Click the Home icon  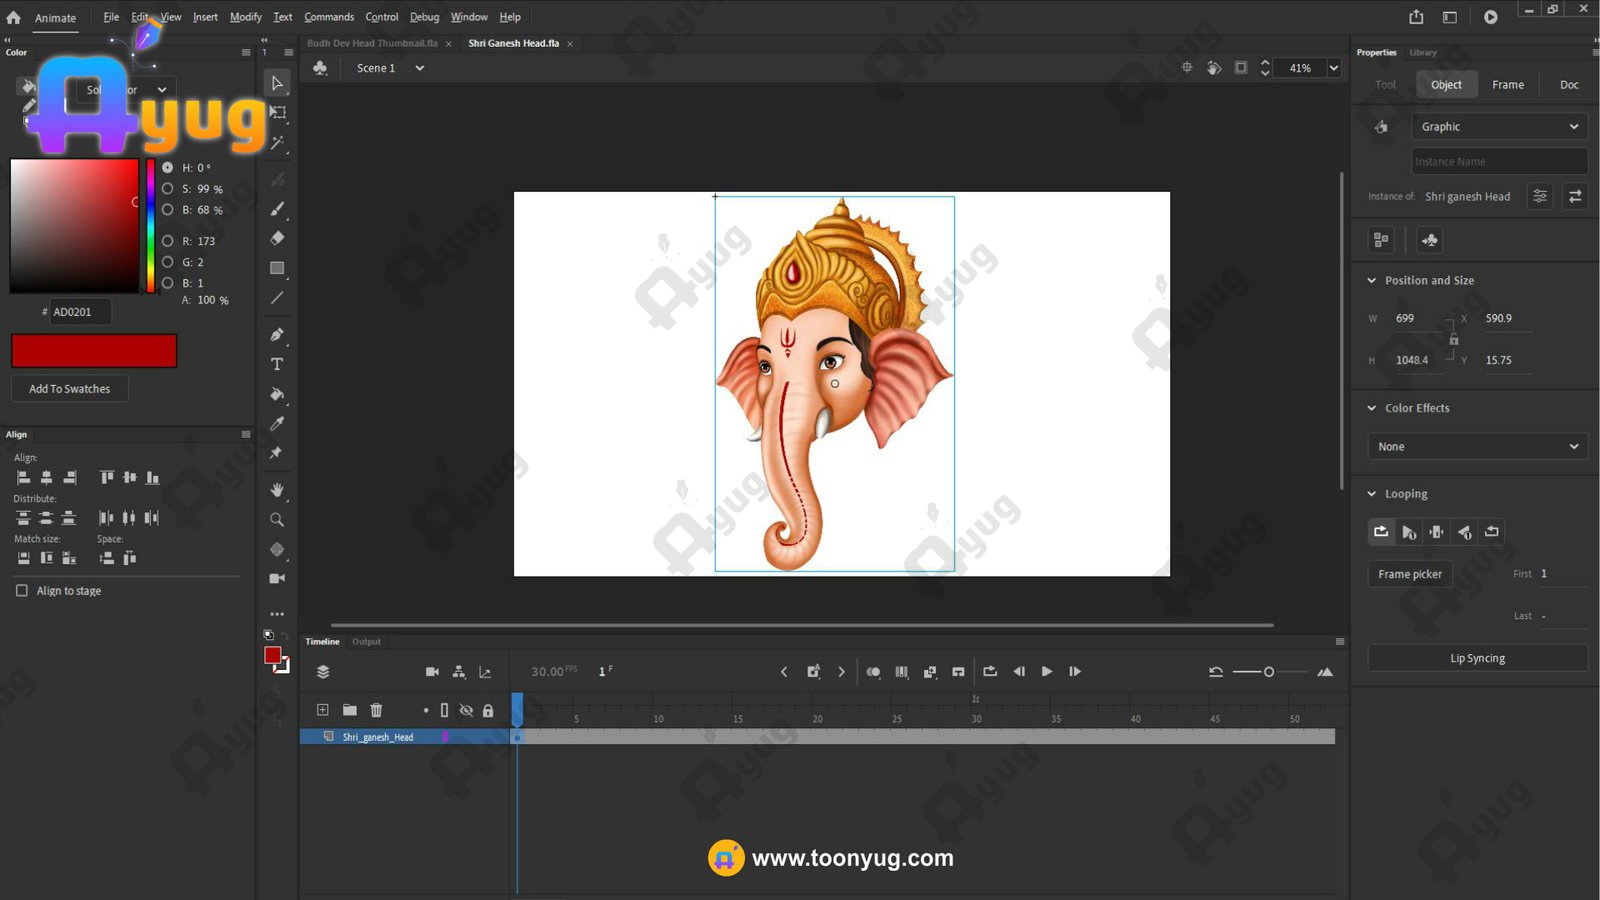(x=13, y=17)
